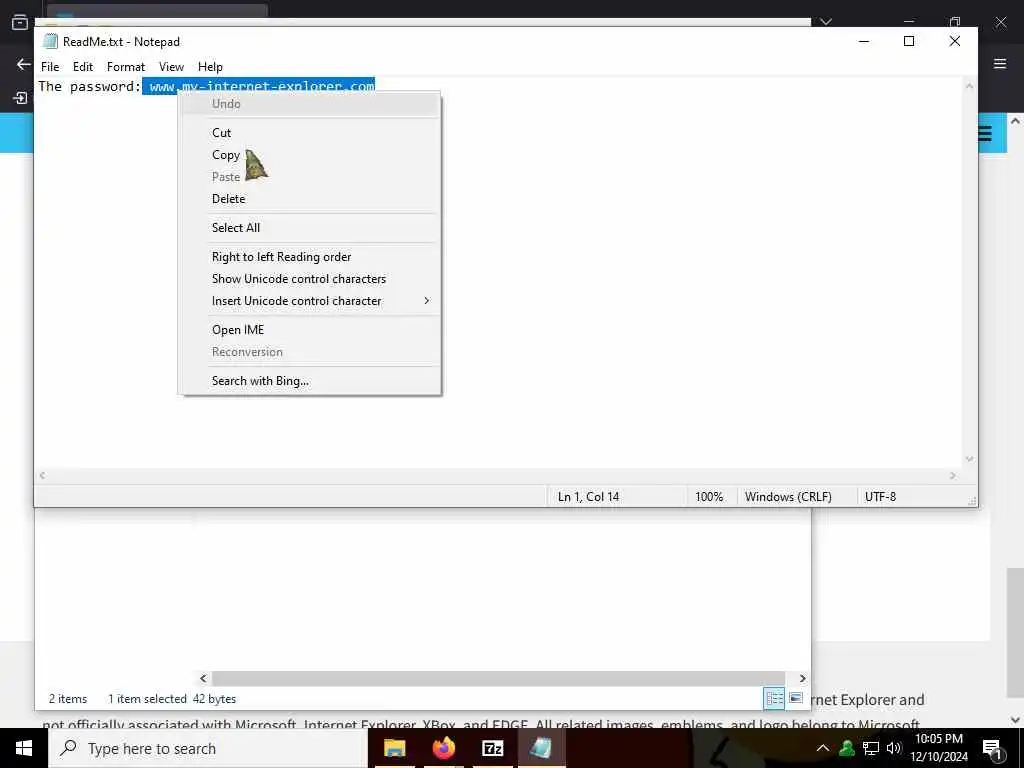Open File Explorer from the taskbar
Viewport: 1024px width, 768px height.
pyautogui.click(x=394, y=748)
